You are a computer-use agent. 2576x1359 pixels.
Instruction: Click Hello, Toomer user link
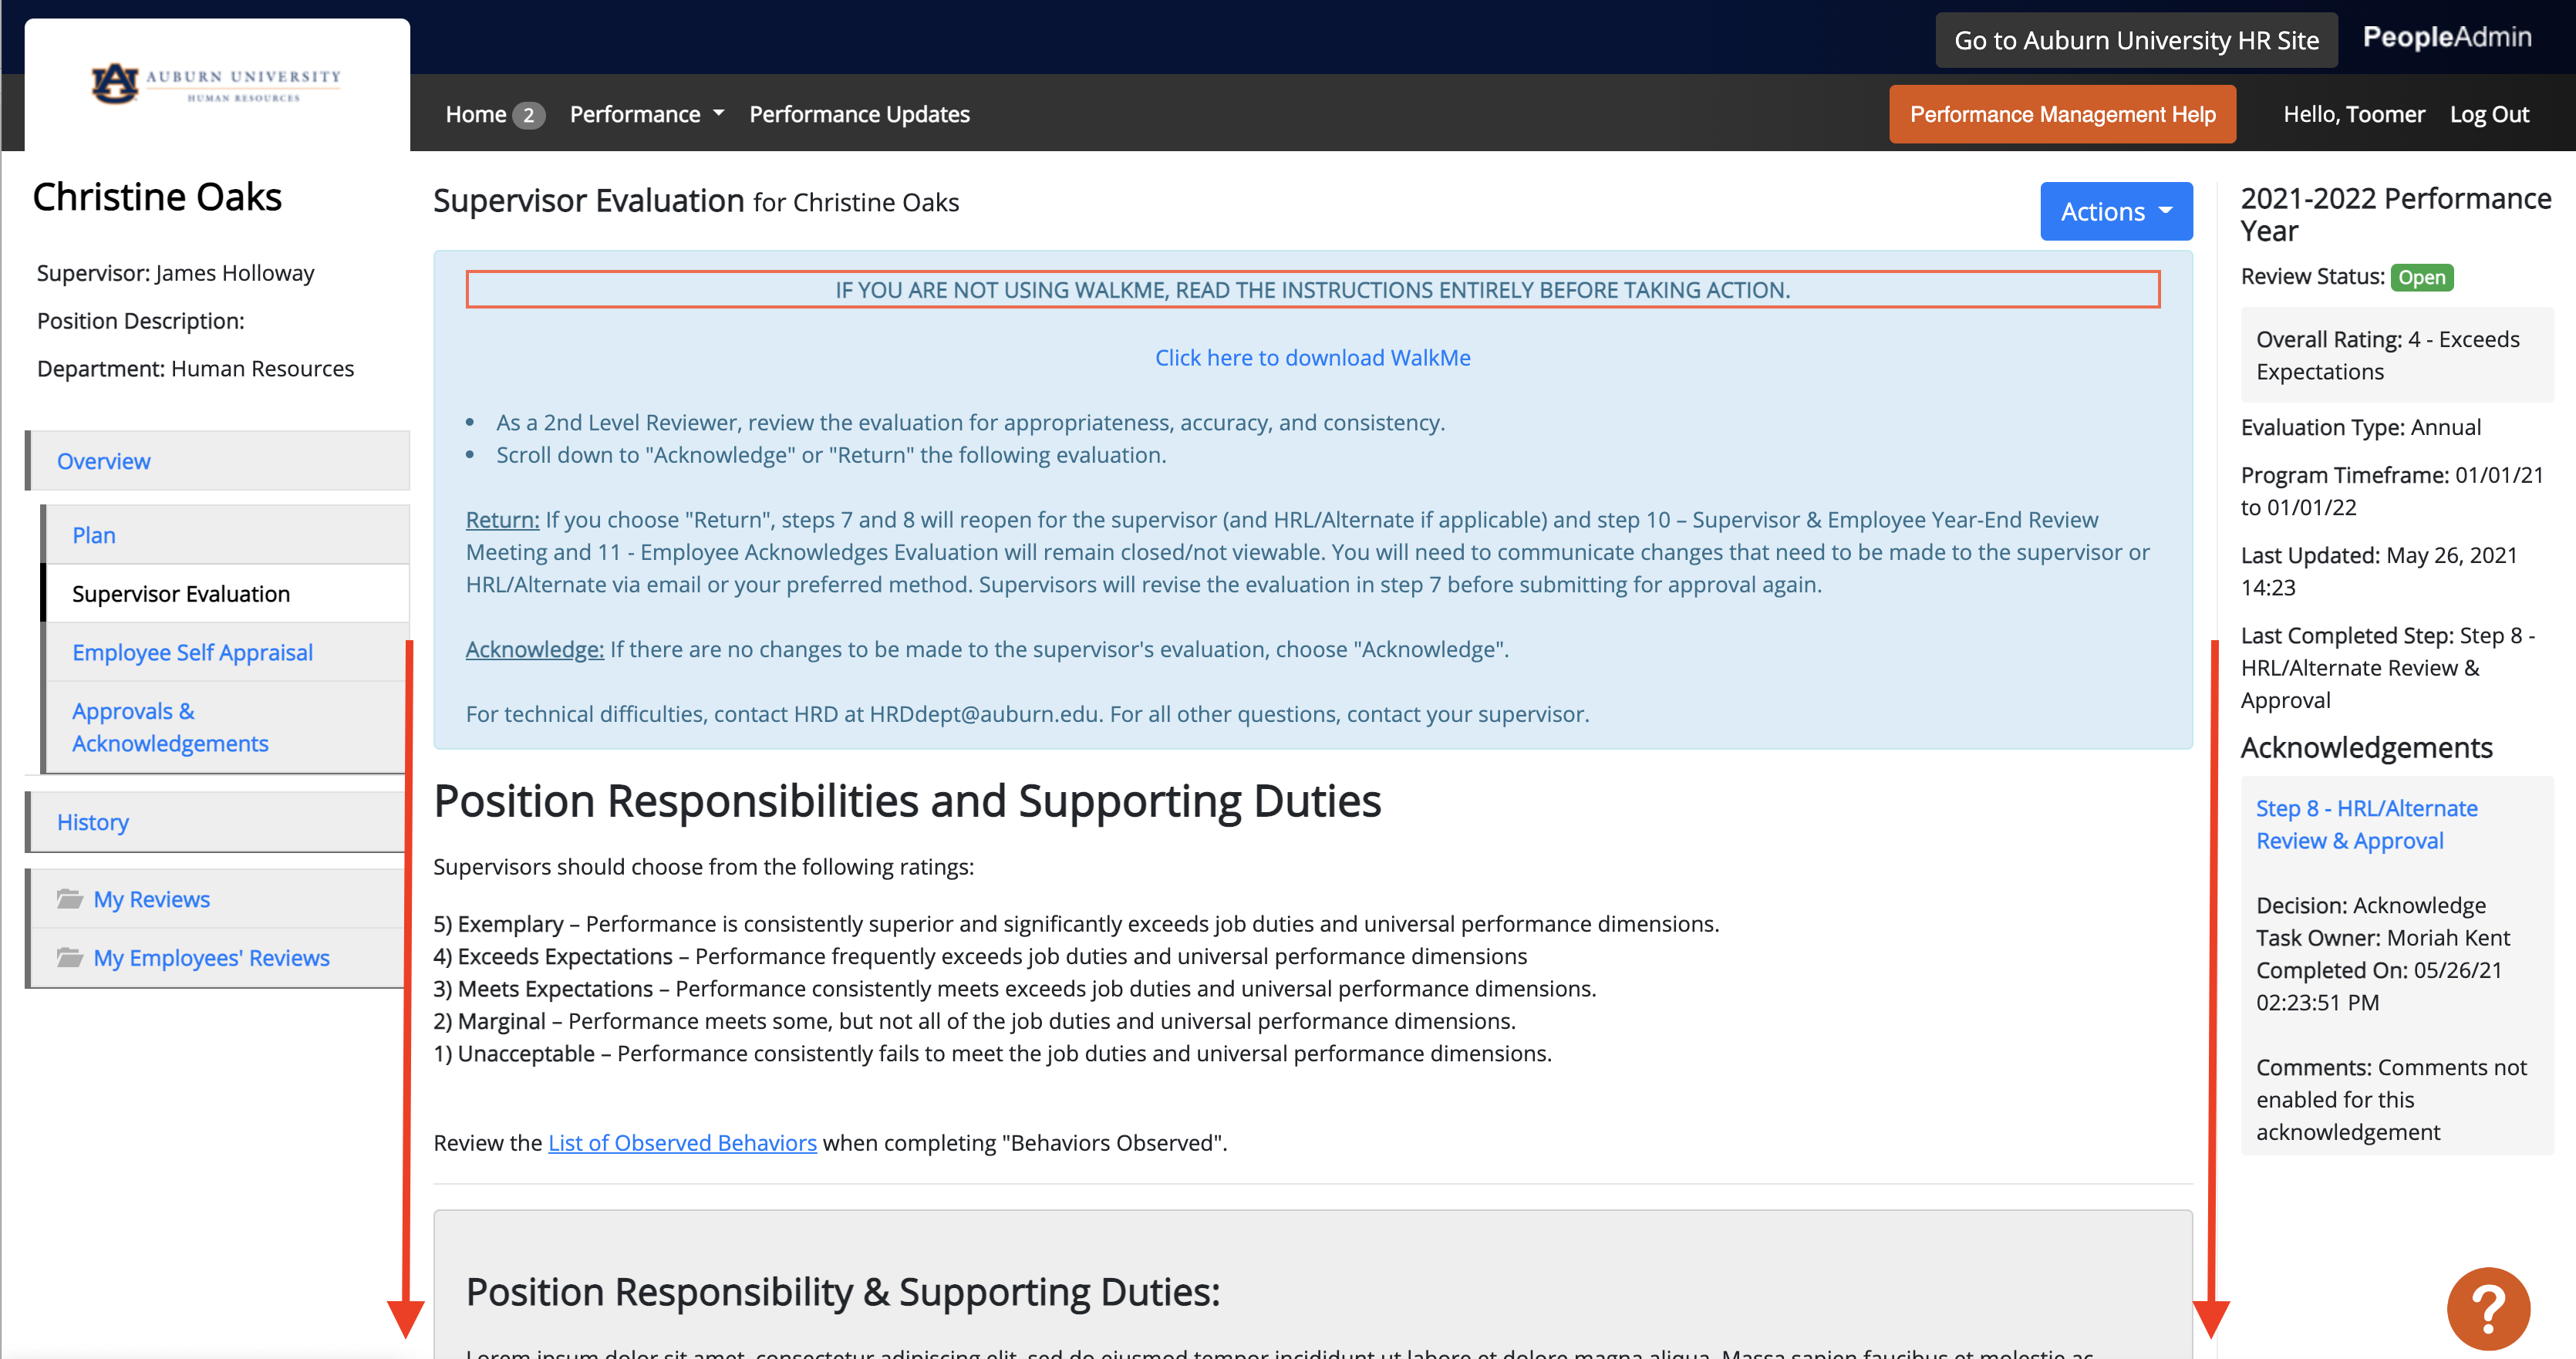[2353, 115]
